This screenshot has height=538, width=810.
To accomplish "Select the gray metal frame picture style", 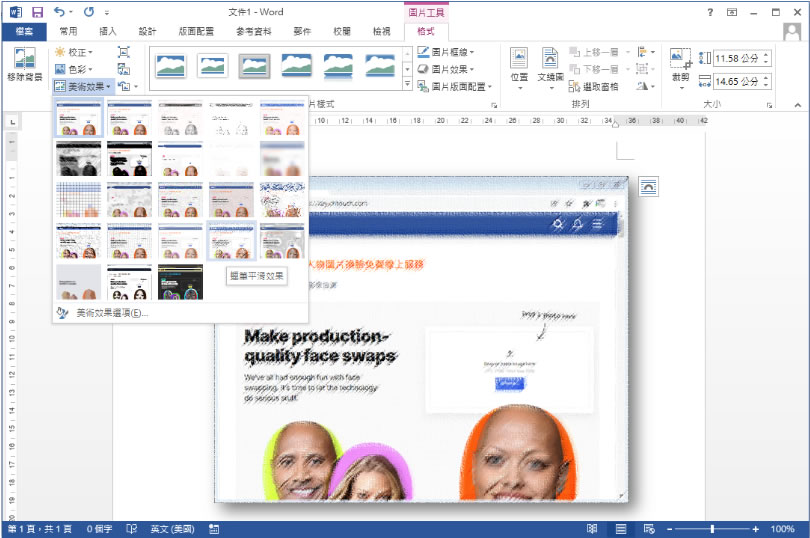I will tap(254, 66).
